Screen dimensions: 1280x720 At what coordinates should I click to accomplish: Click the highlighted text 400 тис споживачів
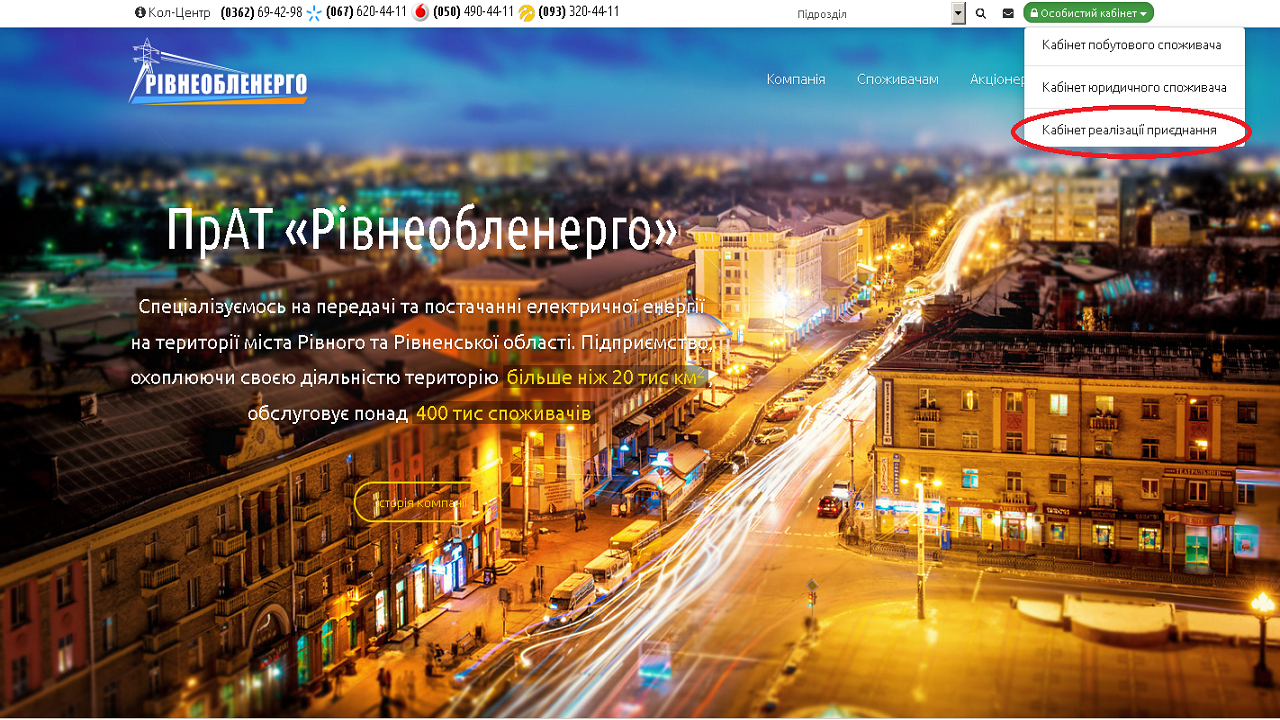[x=504, y=413]
